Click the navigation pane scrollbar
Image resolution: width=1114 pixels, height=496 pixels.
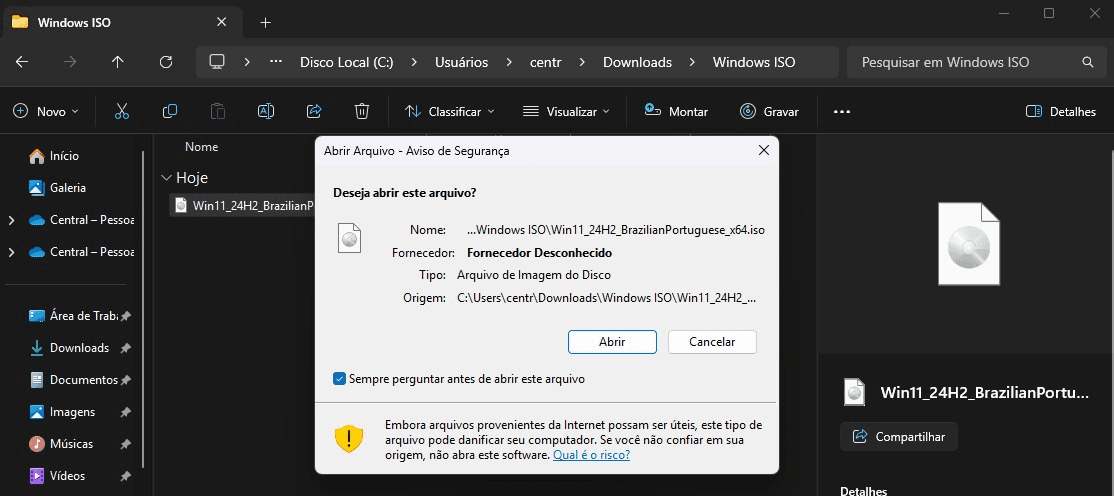pos(144,309)
